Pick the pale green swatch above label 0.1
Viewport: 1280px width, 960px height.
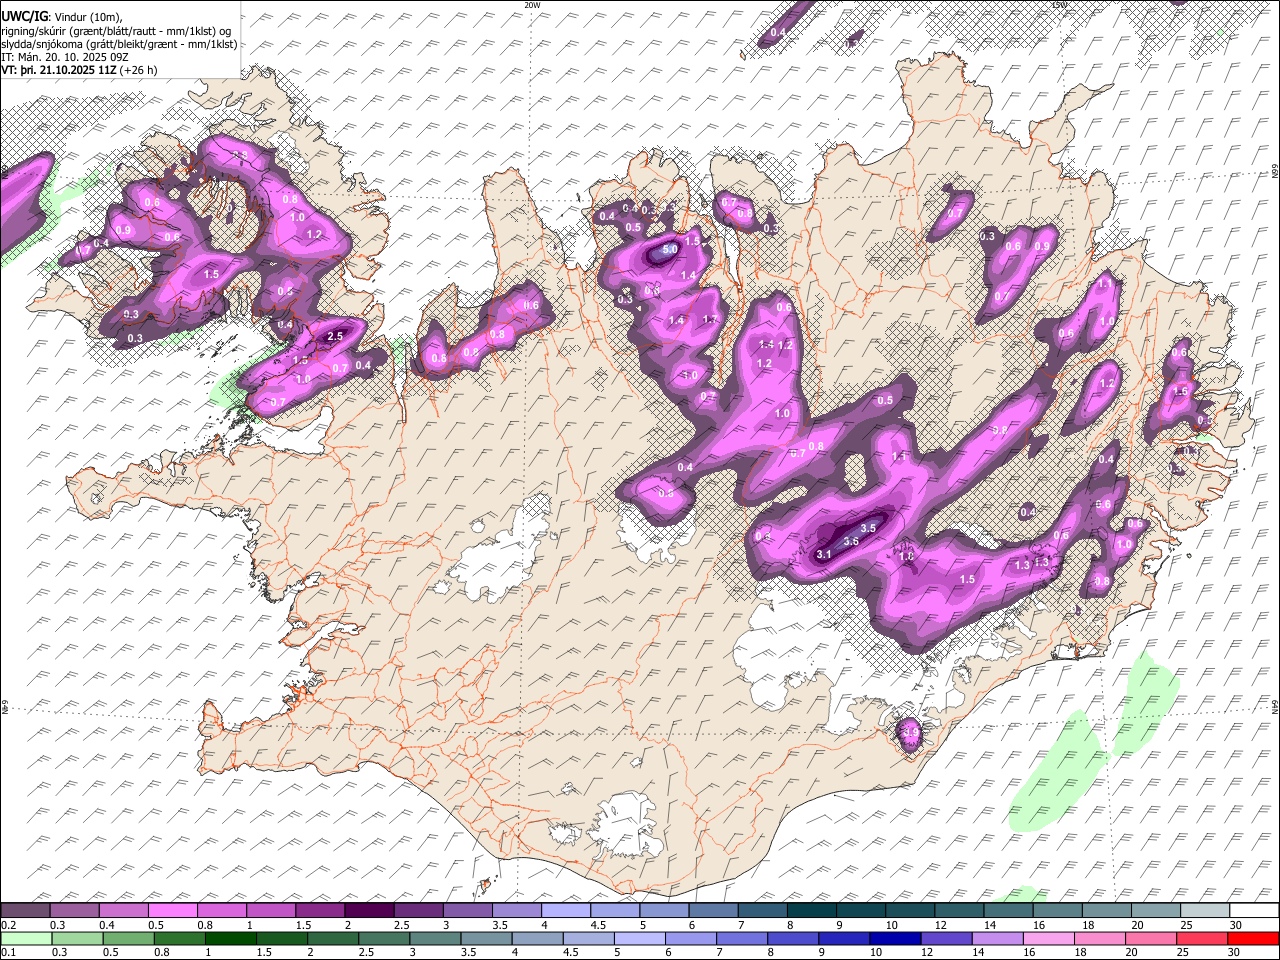[25, 938]
